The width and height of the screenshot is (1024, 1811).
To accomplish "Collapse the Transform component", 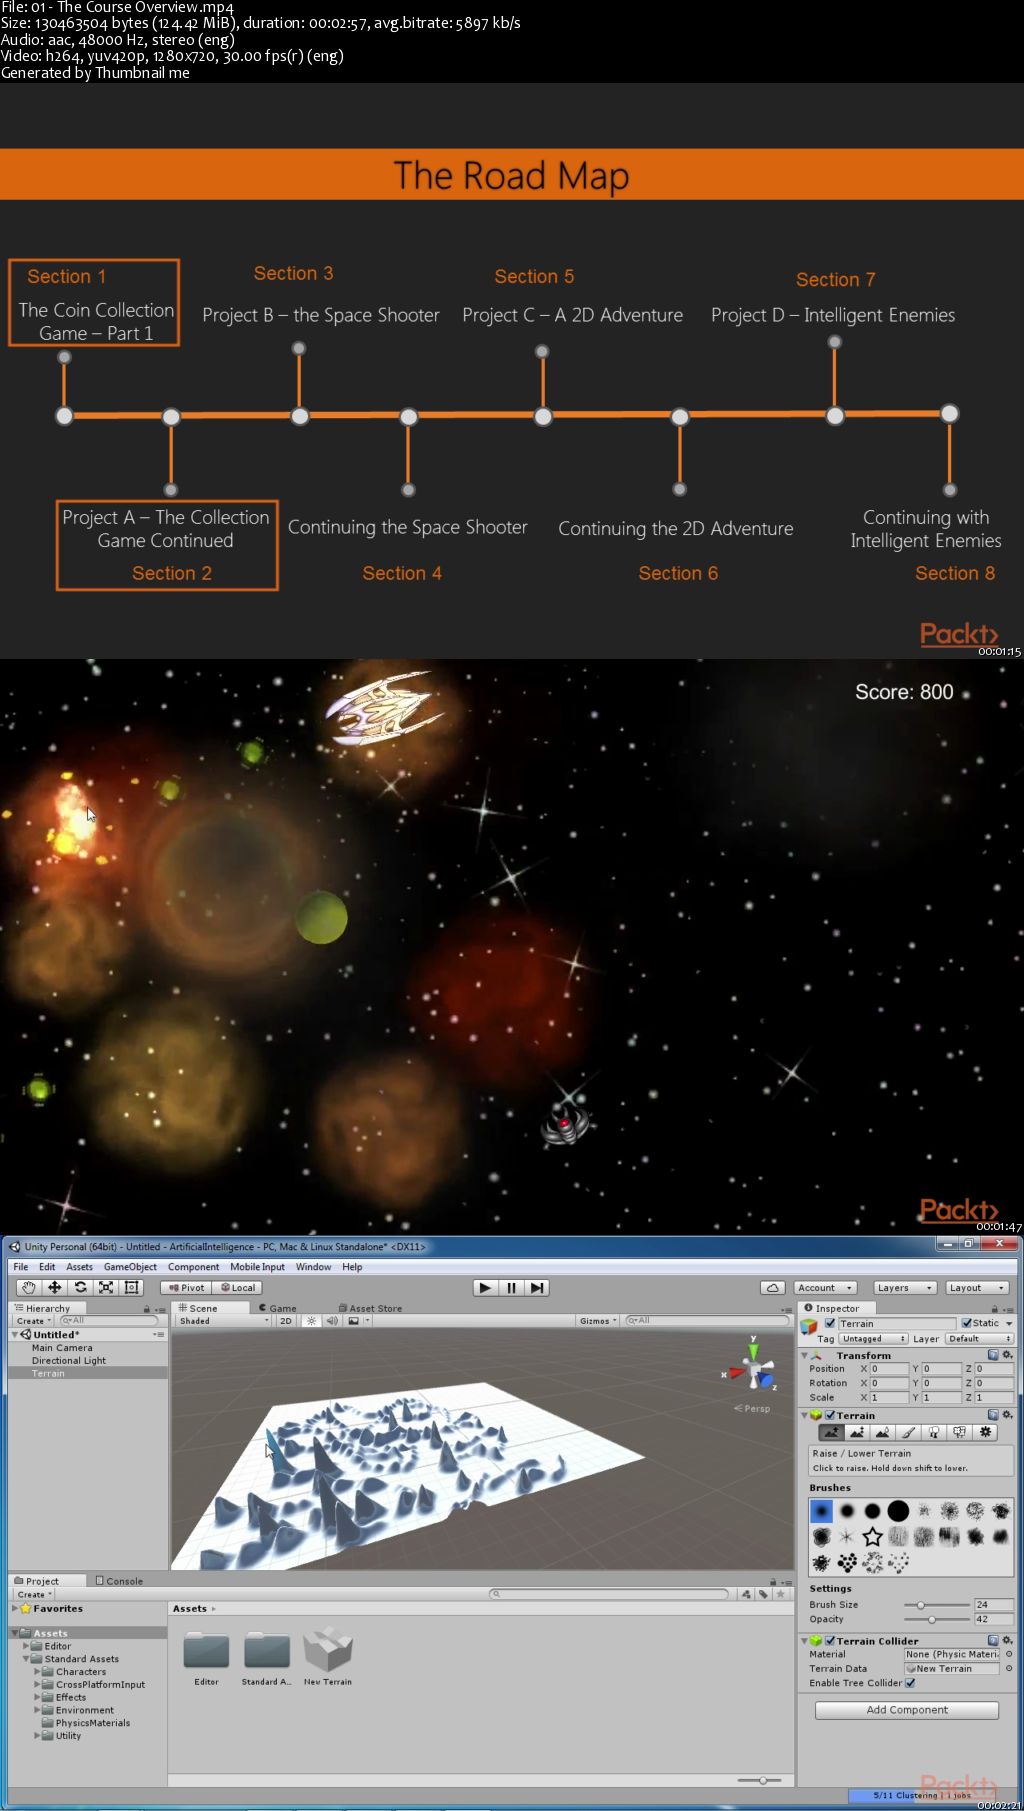I will point(804,1355).
